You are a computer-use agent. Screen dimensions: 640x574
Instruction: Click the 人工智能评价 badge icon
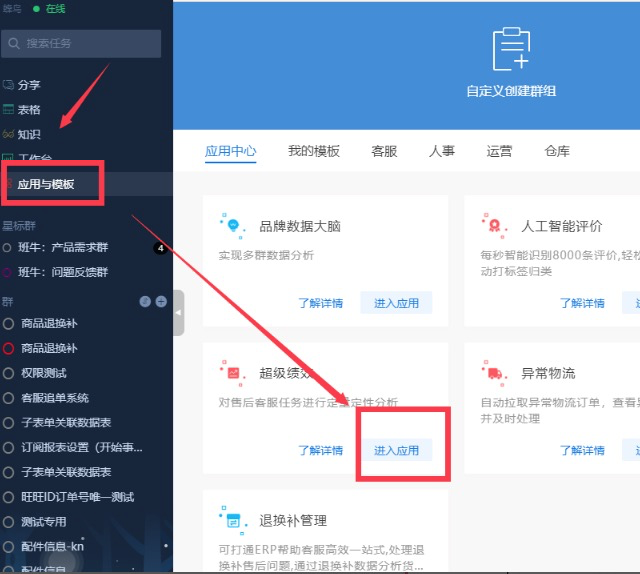click(x=494, y=225)
